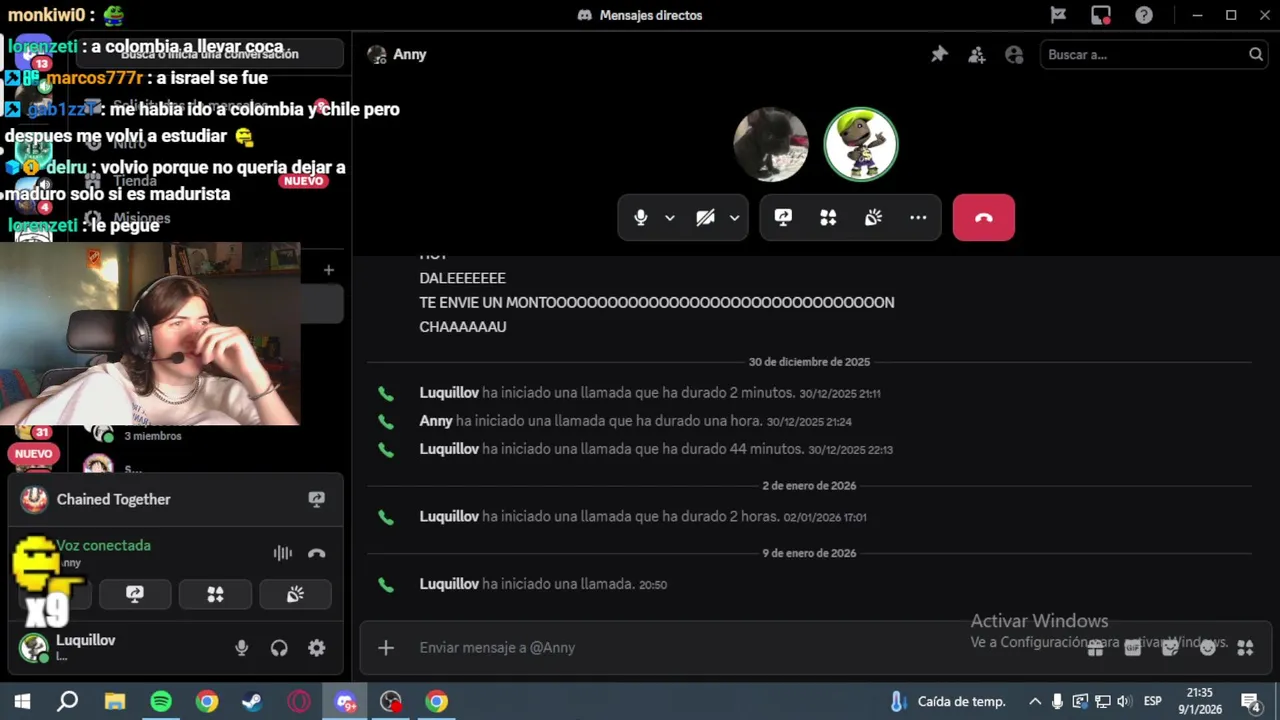Image resolution: width=1280 pixels, height=720 pixels.
Task: Open pinned messages in Anny chat
Action: 939,55
